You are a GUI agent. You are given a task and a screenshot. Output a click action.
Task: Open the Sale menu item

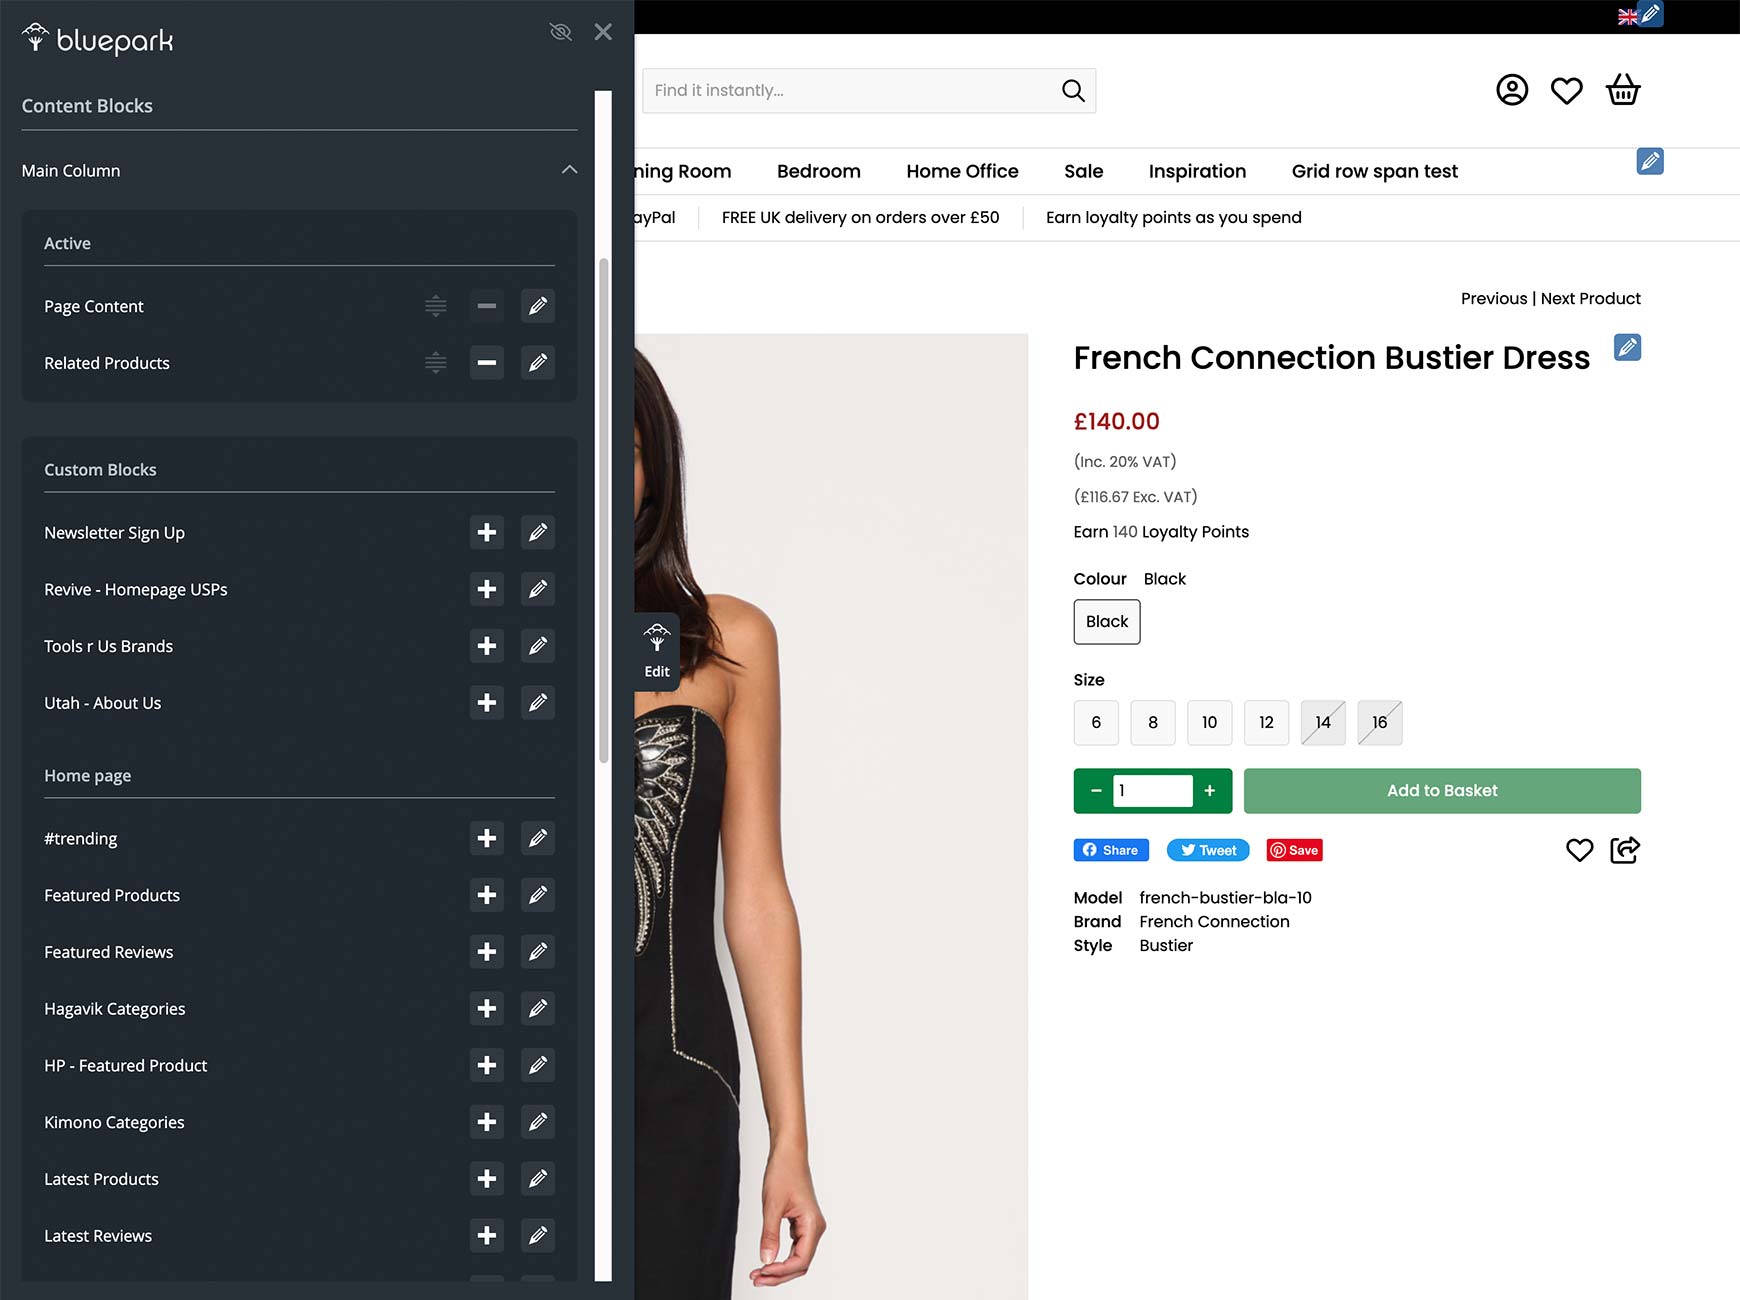tap(1084, 171)
